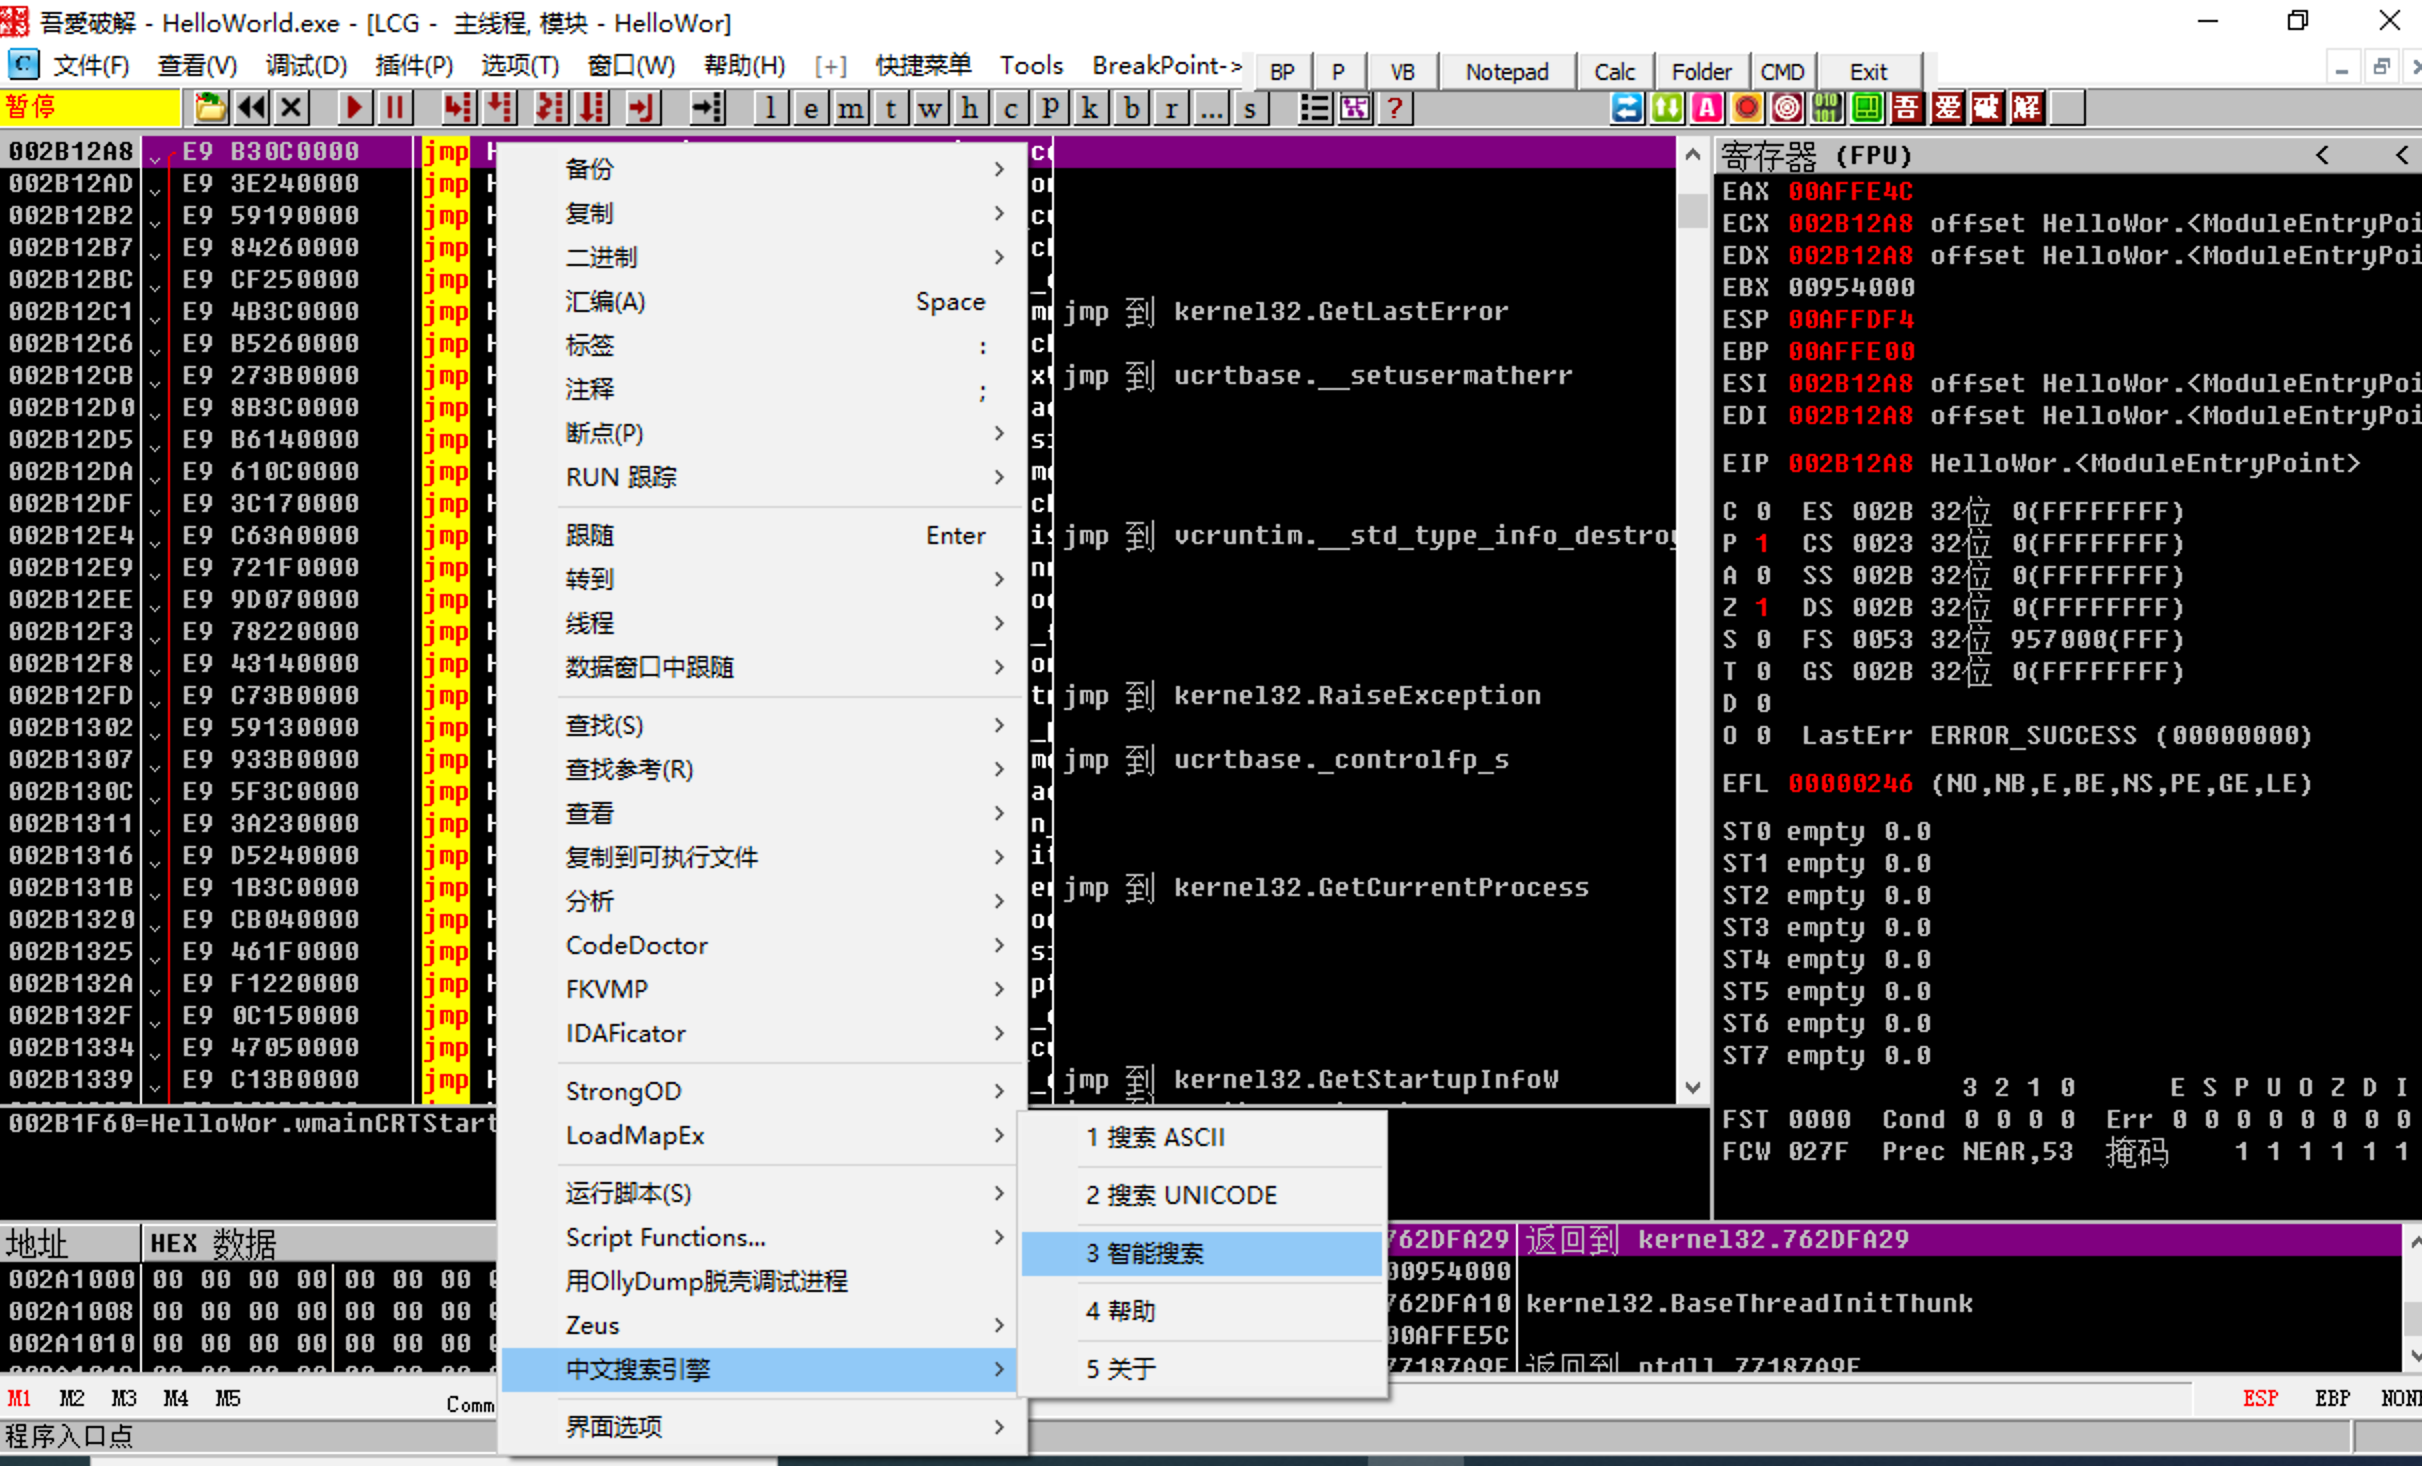The height and width of the screenshot is (1466, 2422).
Task: Expand the 备份 submenu in context menu
Action: point(762,169)
